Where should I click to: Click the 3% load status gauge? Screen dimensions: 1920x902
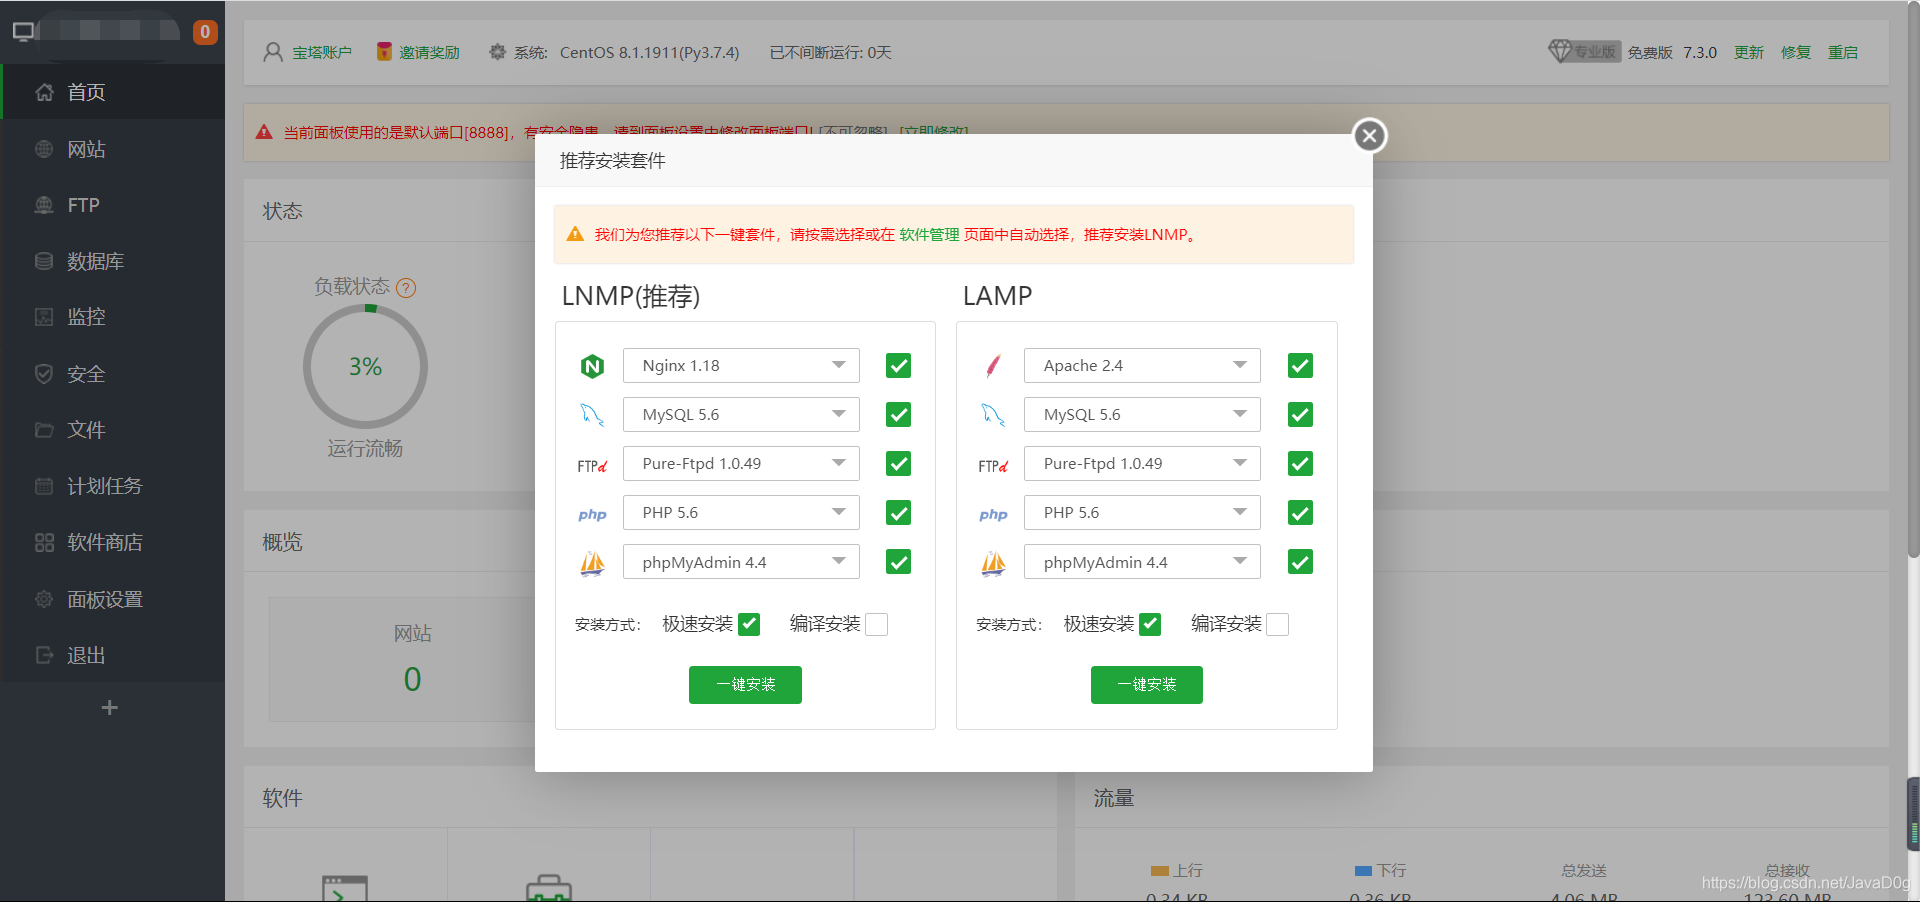coord(365,367)
